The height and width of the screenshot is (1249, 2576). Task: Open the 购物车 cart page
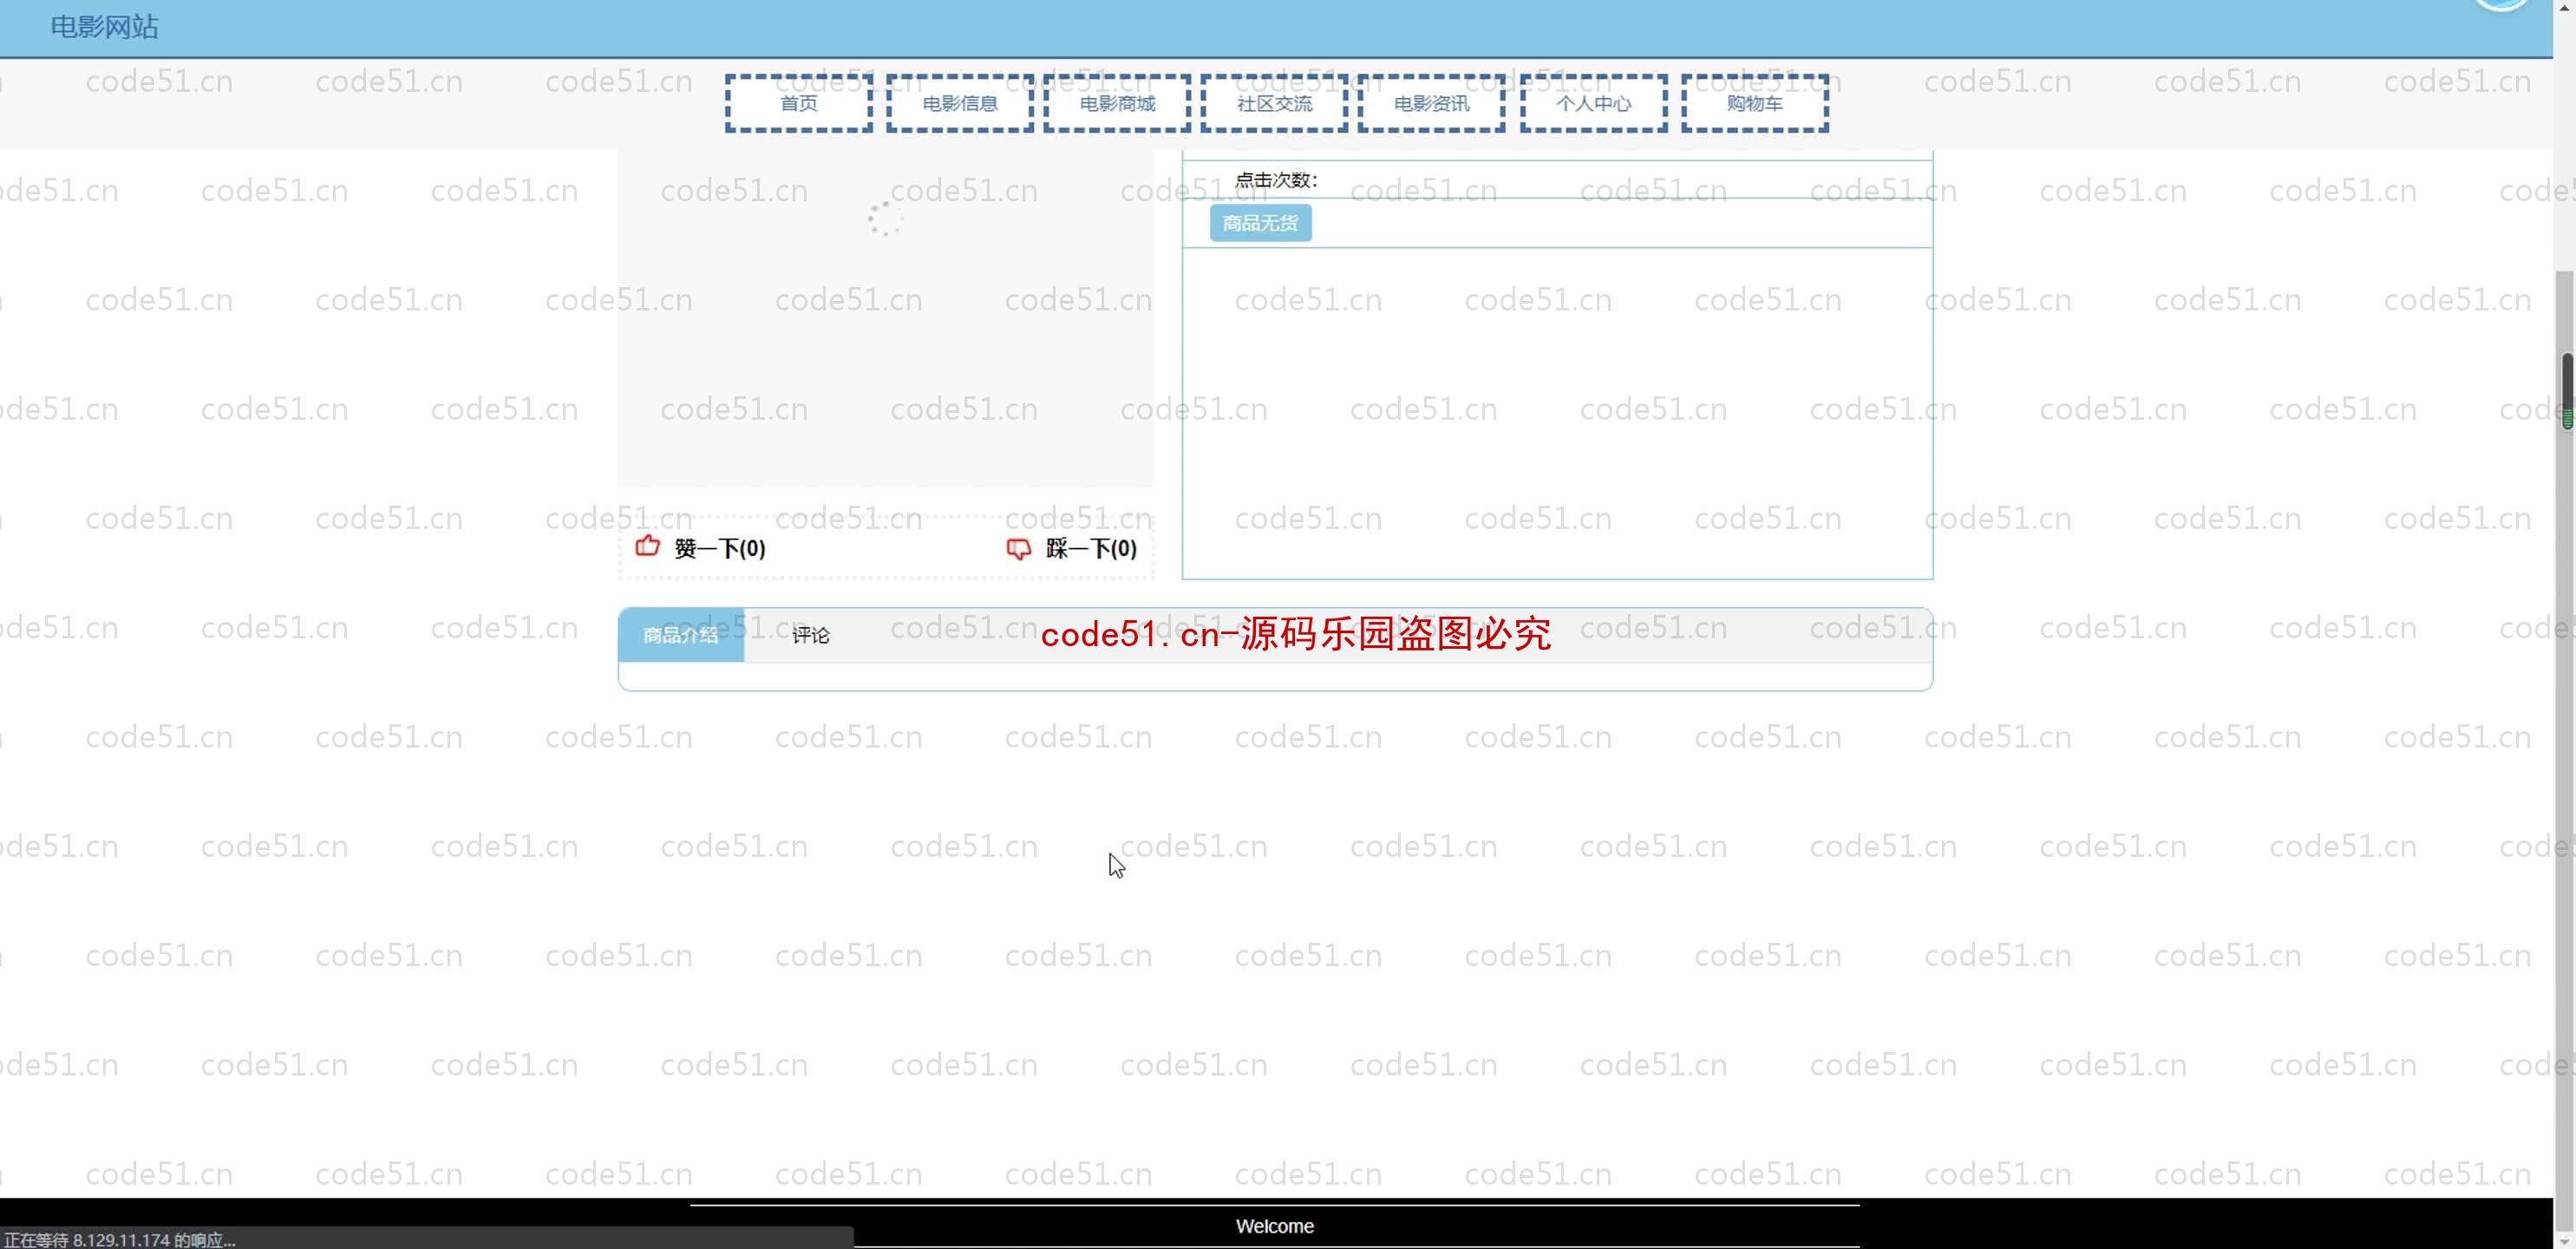point(1754,103)
